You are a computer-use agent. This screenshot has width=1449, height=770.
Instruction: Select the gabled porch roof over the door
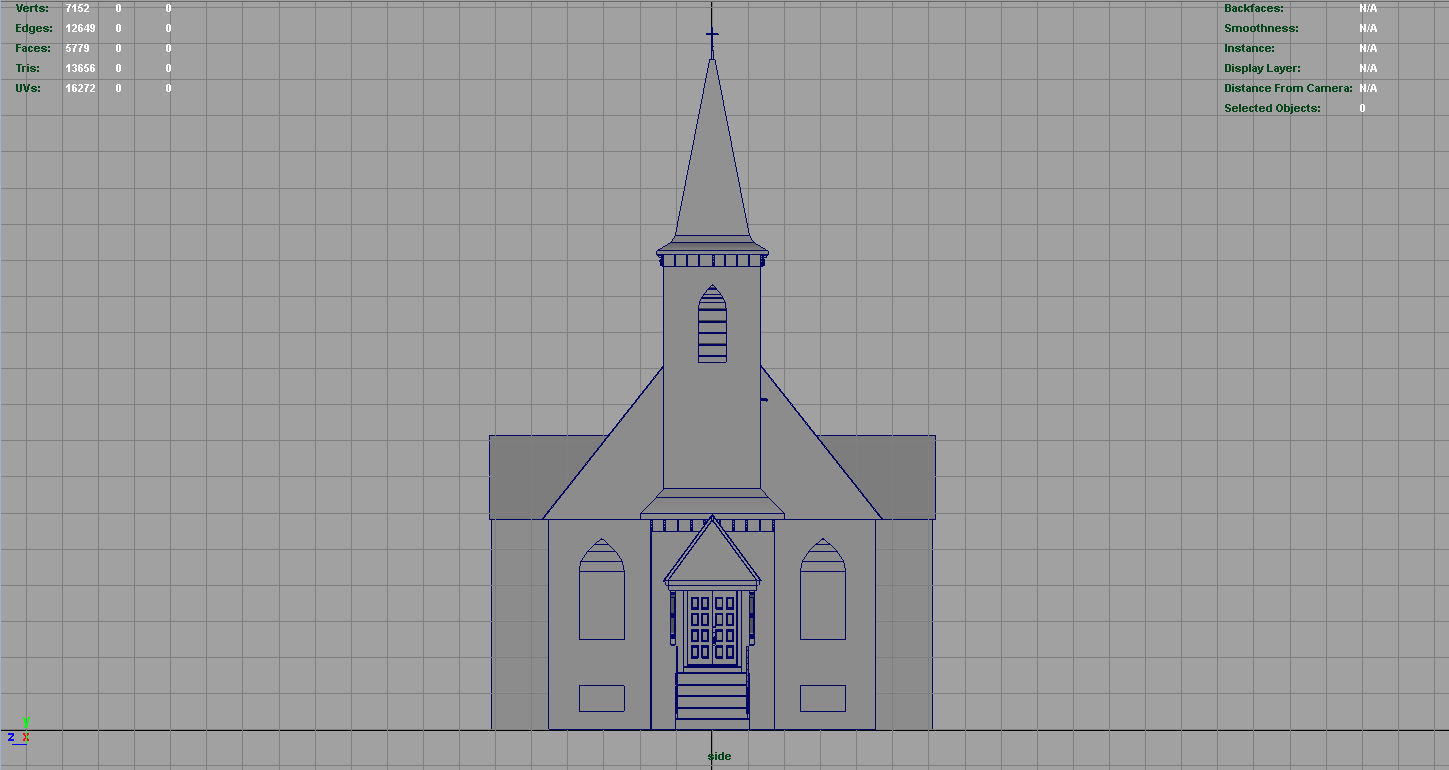click(x=712, y=552)
